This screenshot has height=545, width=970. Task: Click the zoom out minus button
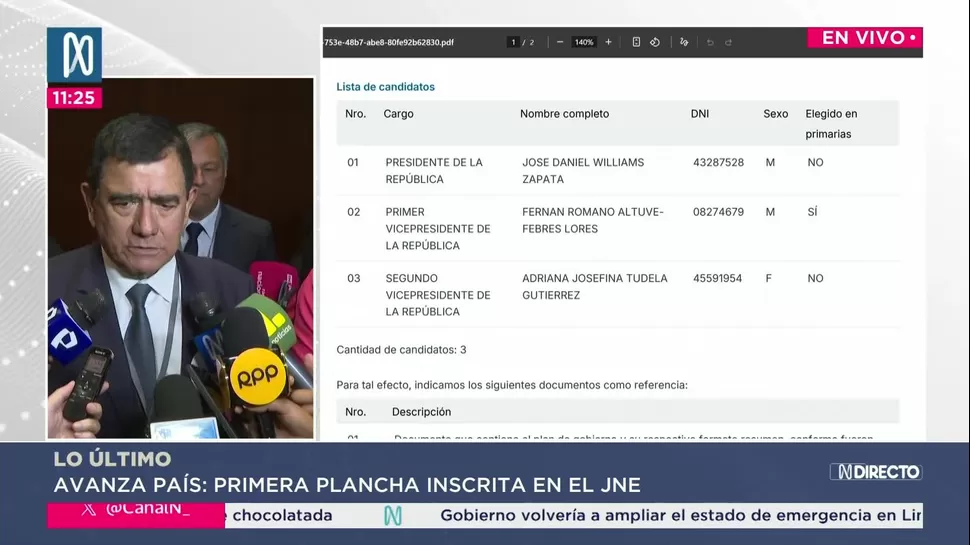(x=560, y=42)
